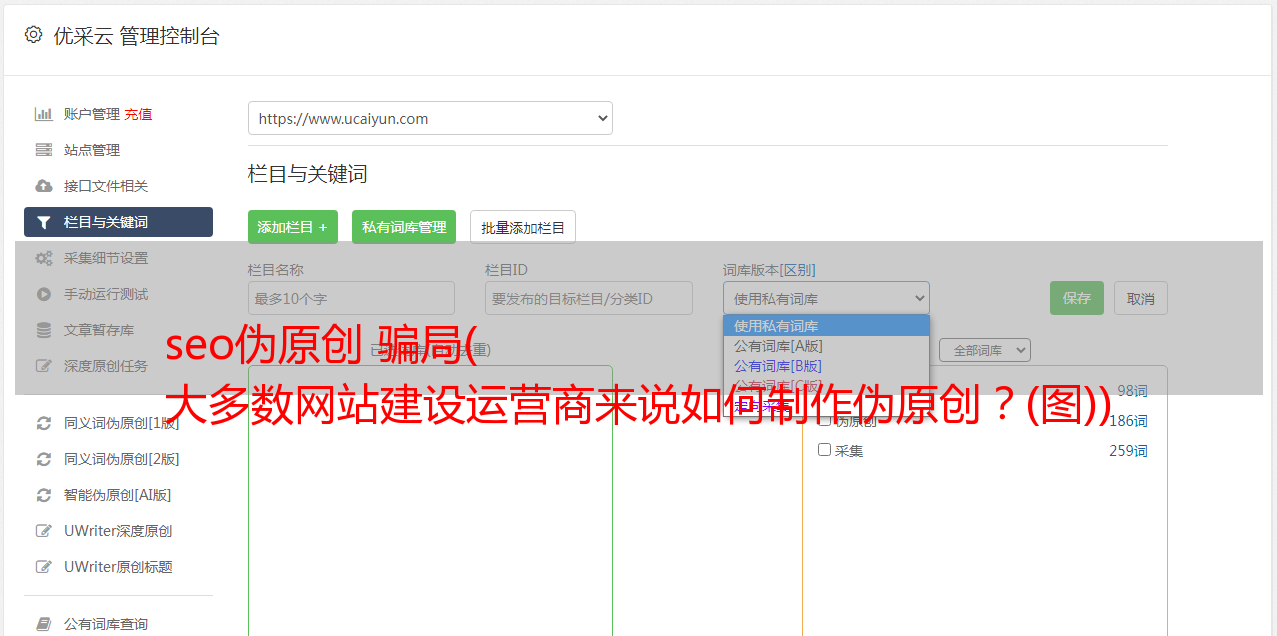Click the 259词 count
The height and width of the screenshot is (636, 1277).
(x=1128, y=451)
